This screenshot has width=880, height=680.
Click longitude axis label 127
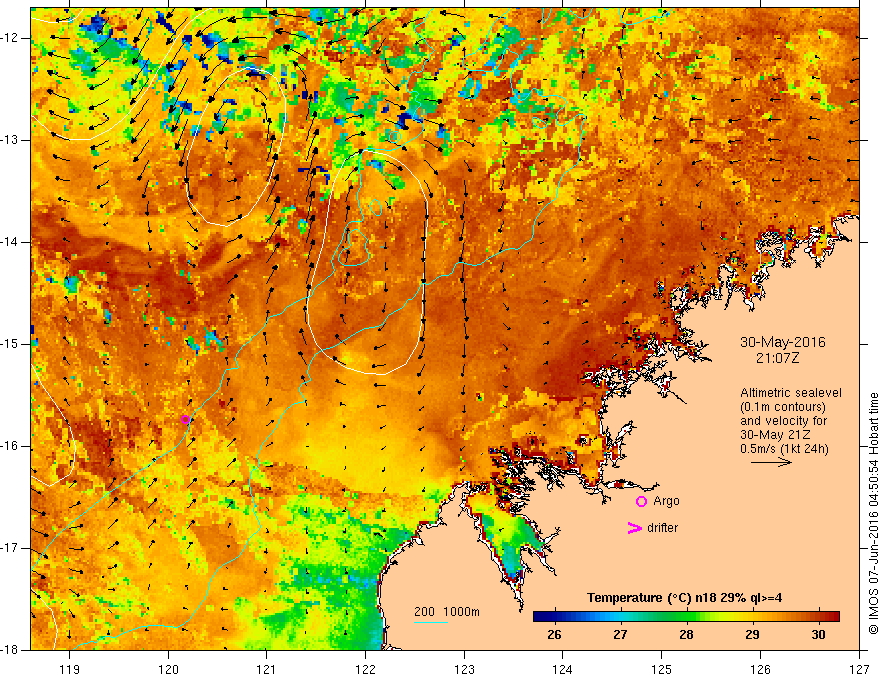pos(859,669)
